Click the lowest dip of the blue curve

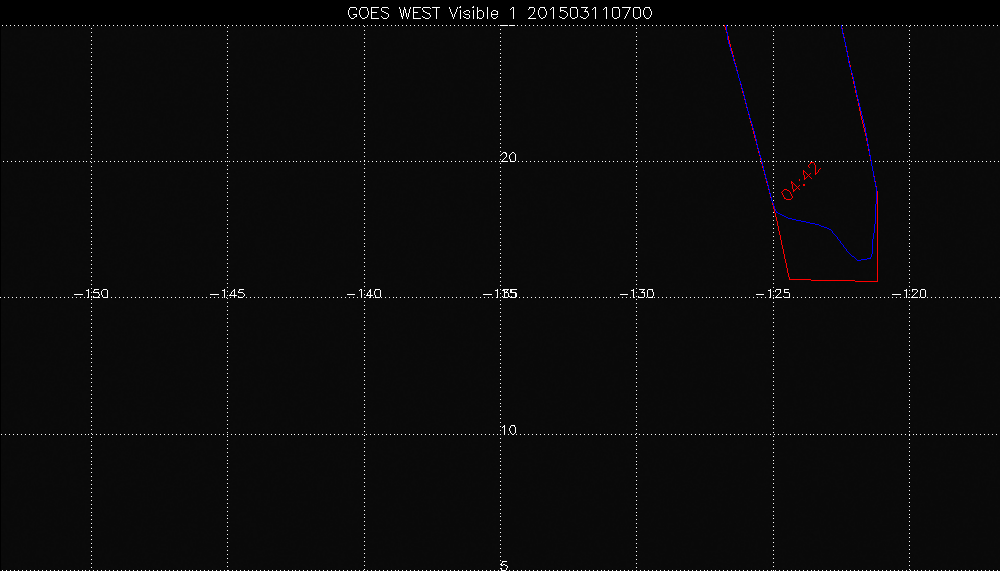tap(860, 260)
